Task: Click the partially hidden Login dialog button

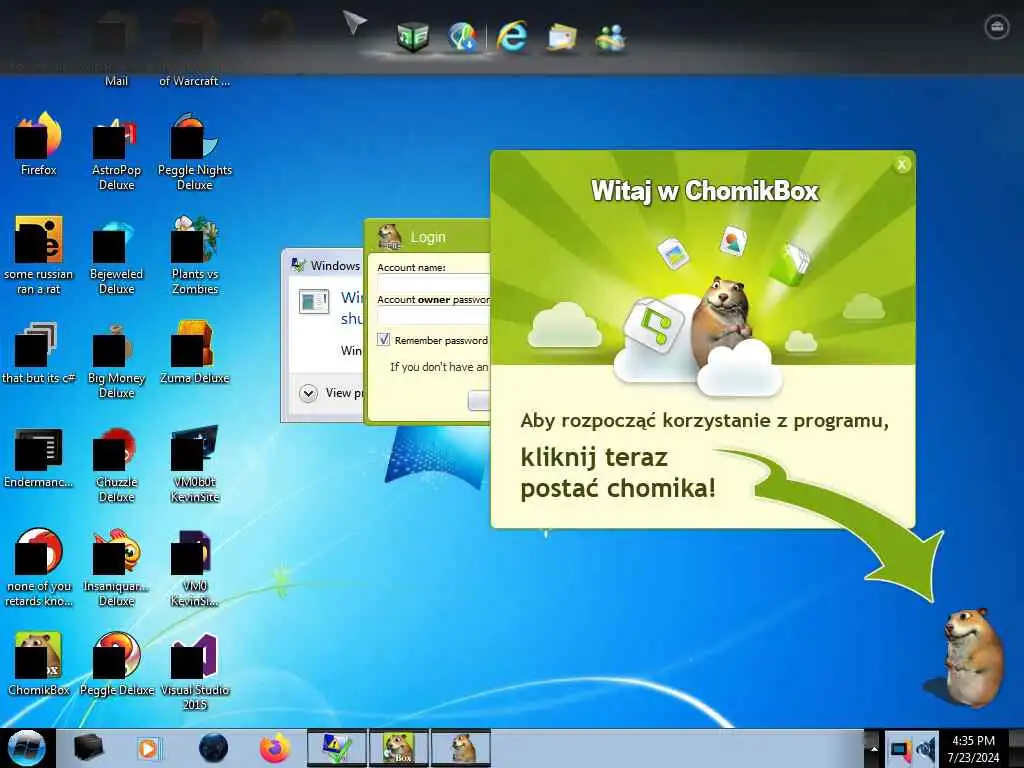Action: [x=479, y=400]
